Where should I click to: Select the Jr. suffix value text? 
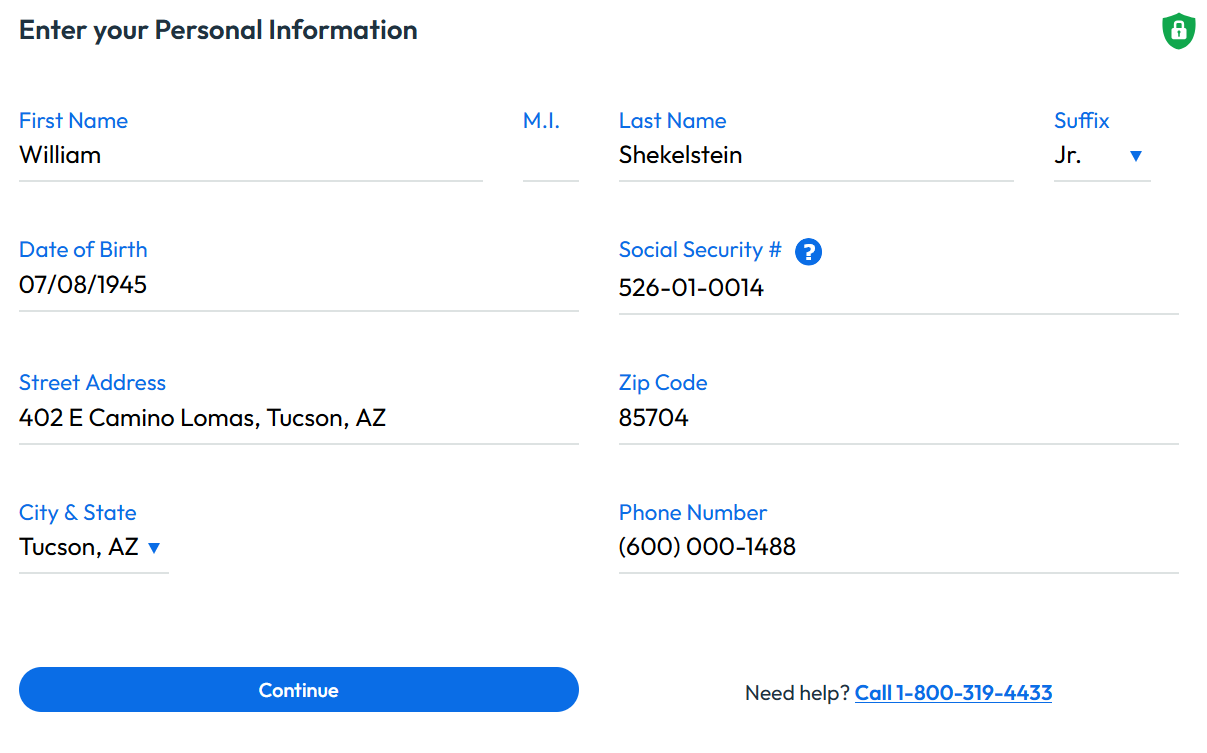click(x=1068, y=156)
